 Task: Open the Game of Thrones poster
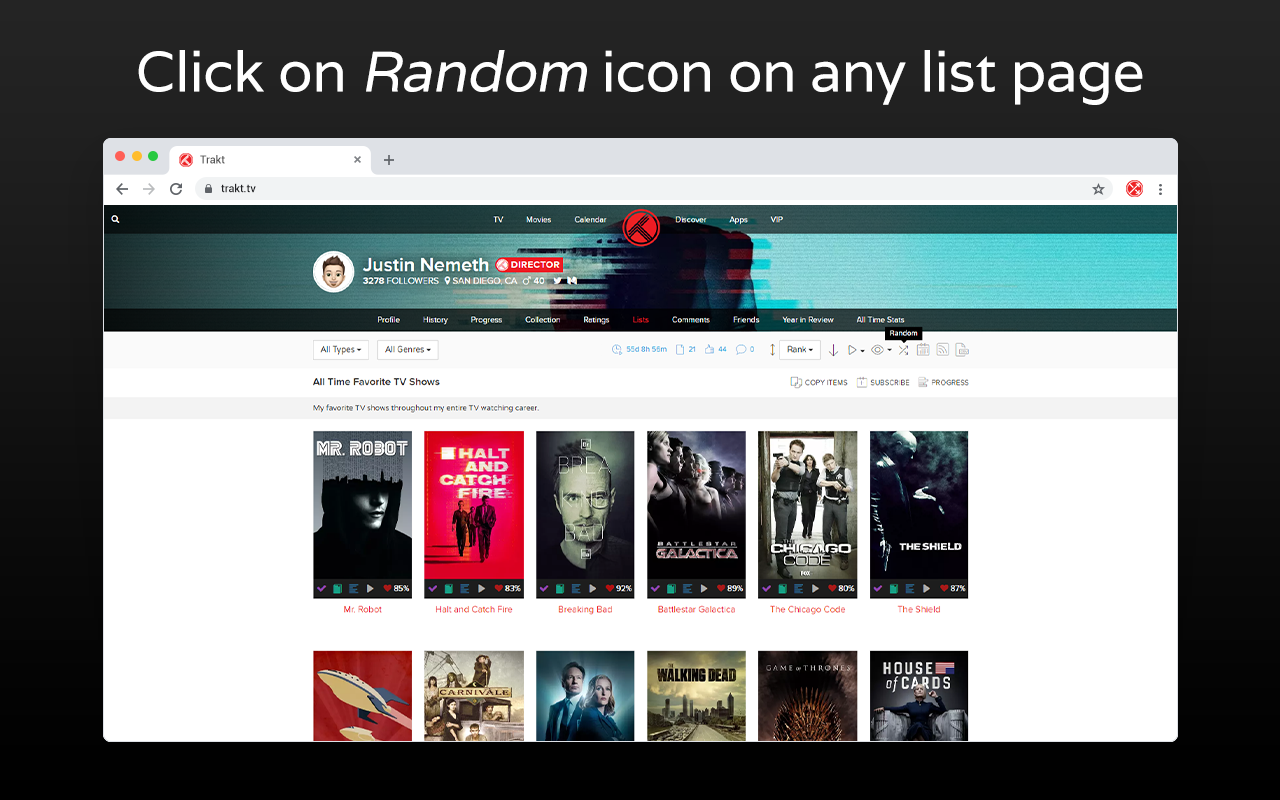808,696
